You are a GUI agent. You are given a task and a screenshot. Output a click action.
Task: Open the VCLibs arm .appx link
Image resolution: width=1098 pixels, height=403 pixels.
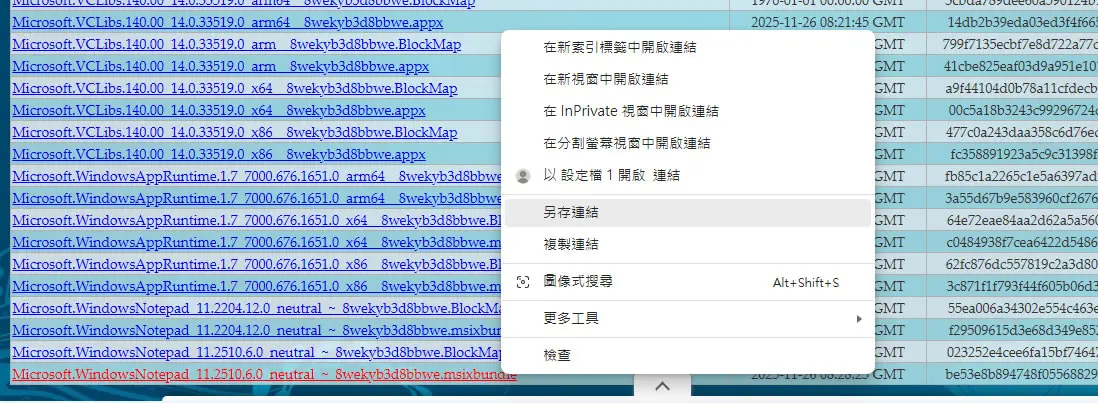pyautogui.click(x=221, y=66)
